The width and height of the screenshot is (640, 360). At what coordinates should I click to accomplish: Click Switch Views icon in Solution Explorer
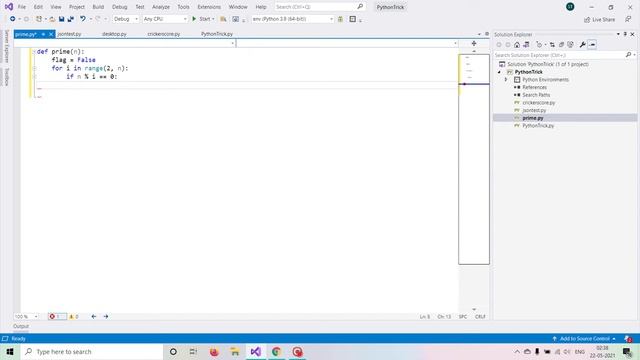526,44
